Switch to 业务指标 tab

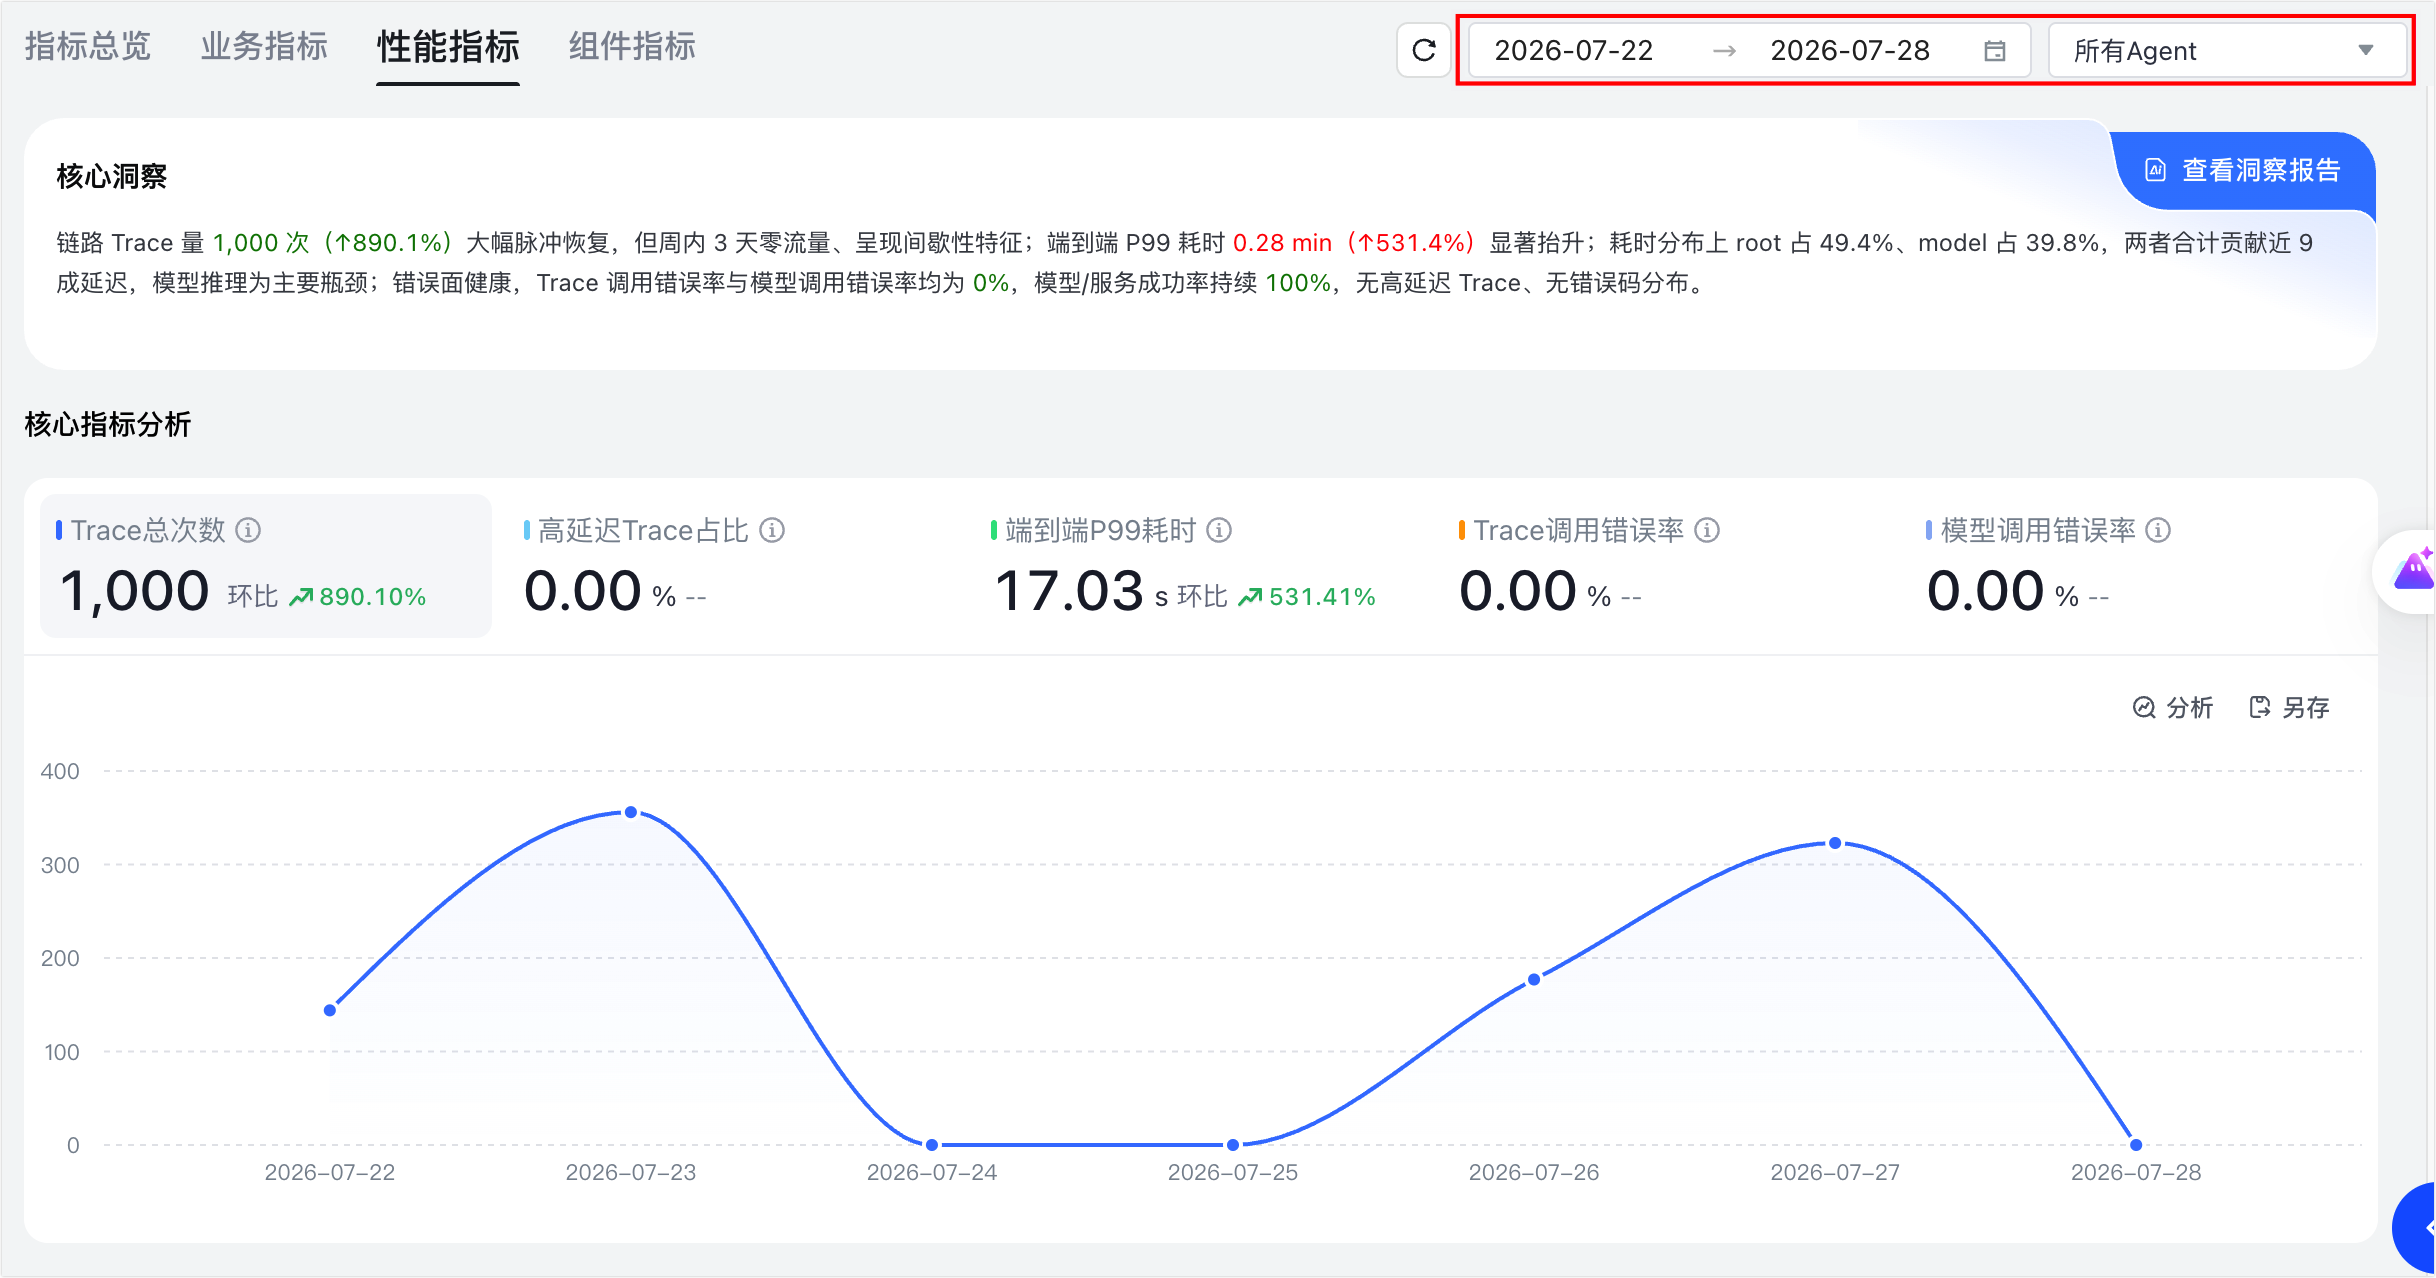(x=264, y=47)
